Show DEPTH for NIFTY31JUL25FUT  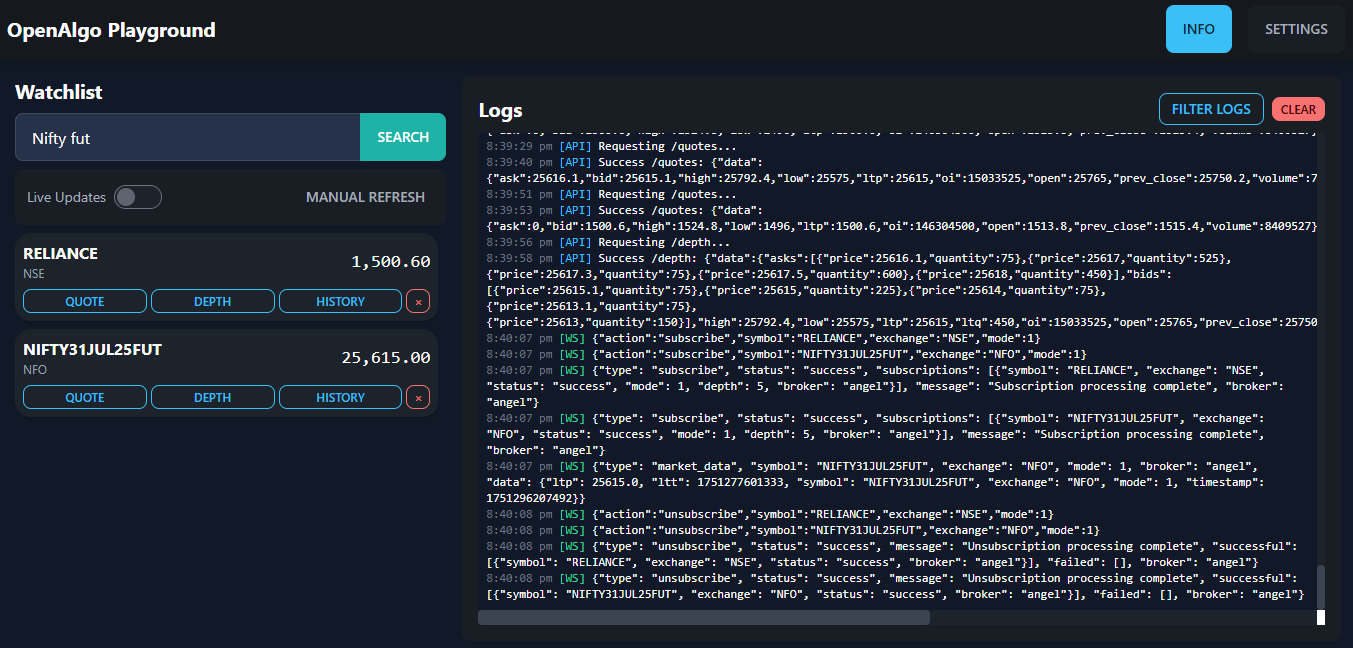212,397
